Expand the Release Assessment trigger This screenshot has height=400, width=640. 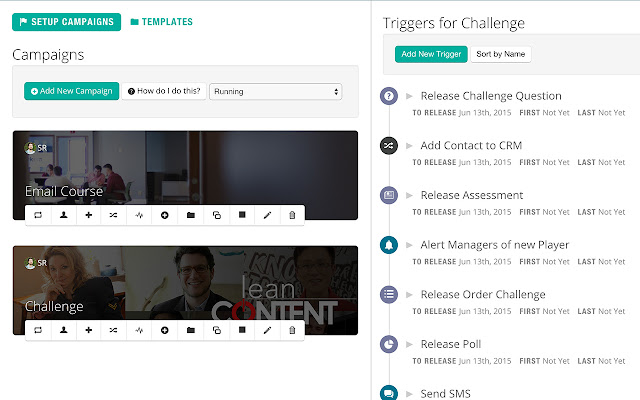tap(409, 196)
